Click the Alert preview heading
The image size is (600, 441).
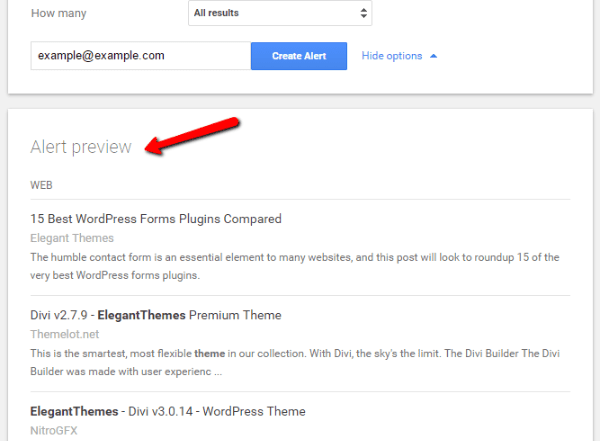81,147
